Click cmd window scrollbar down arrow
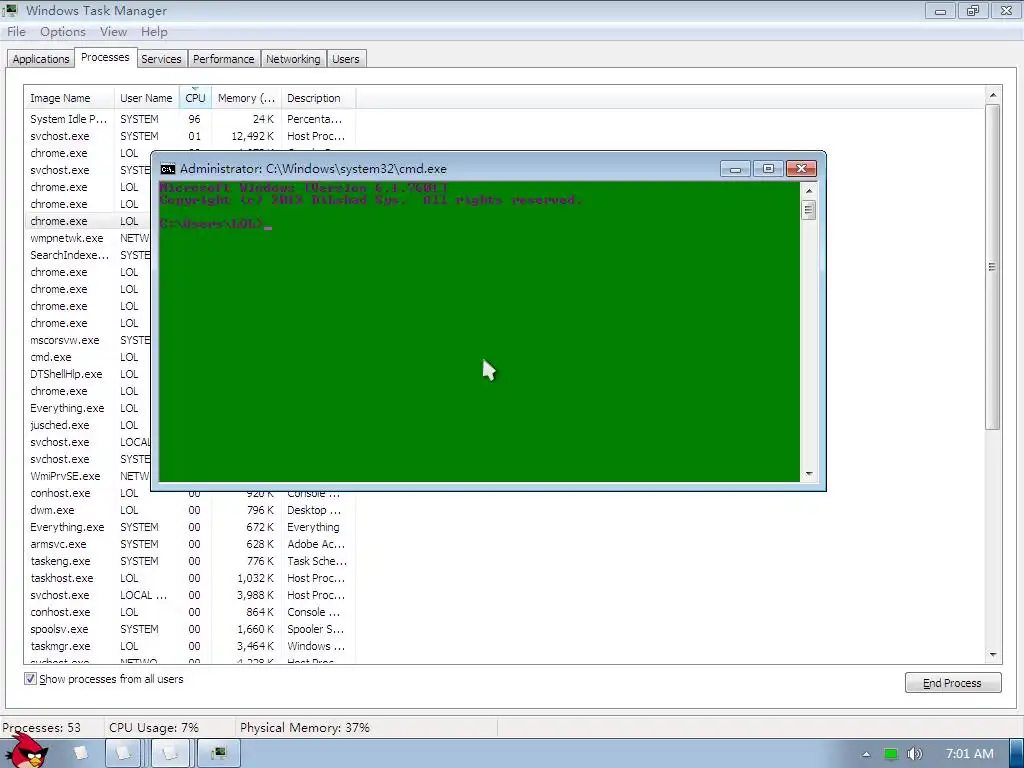Screen dimensions: 1024x768 809,474
